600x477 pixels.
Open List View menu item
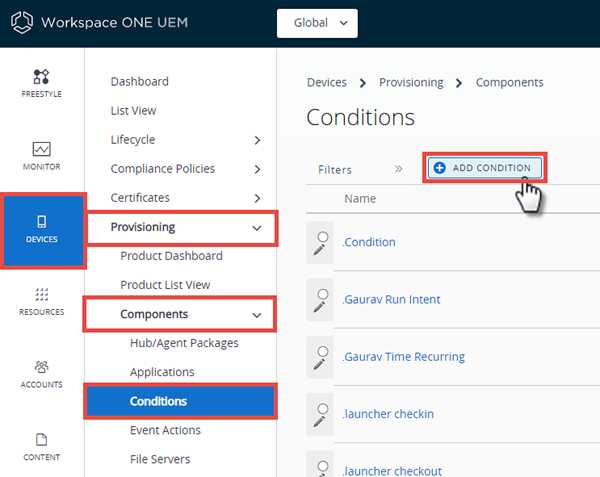click(133, 111)
